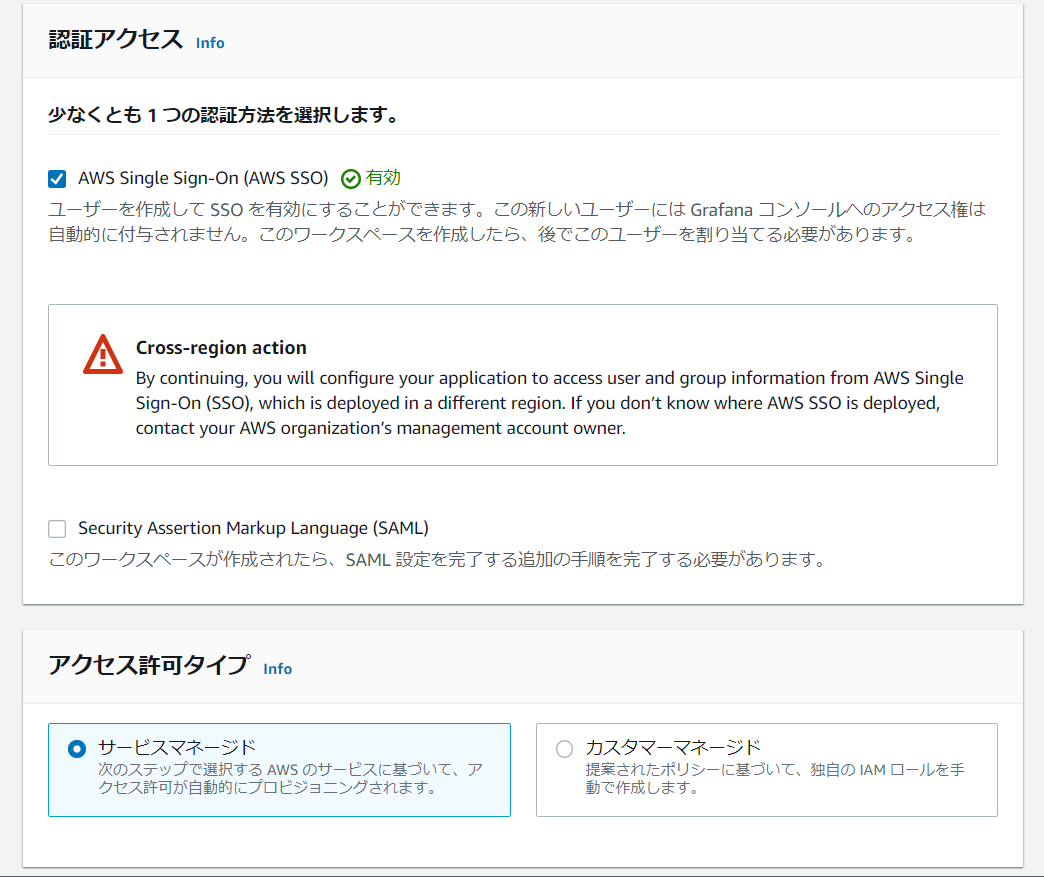
Task: Click the green 有効 checkmark icon
Action: click(350, 179)
